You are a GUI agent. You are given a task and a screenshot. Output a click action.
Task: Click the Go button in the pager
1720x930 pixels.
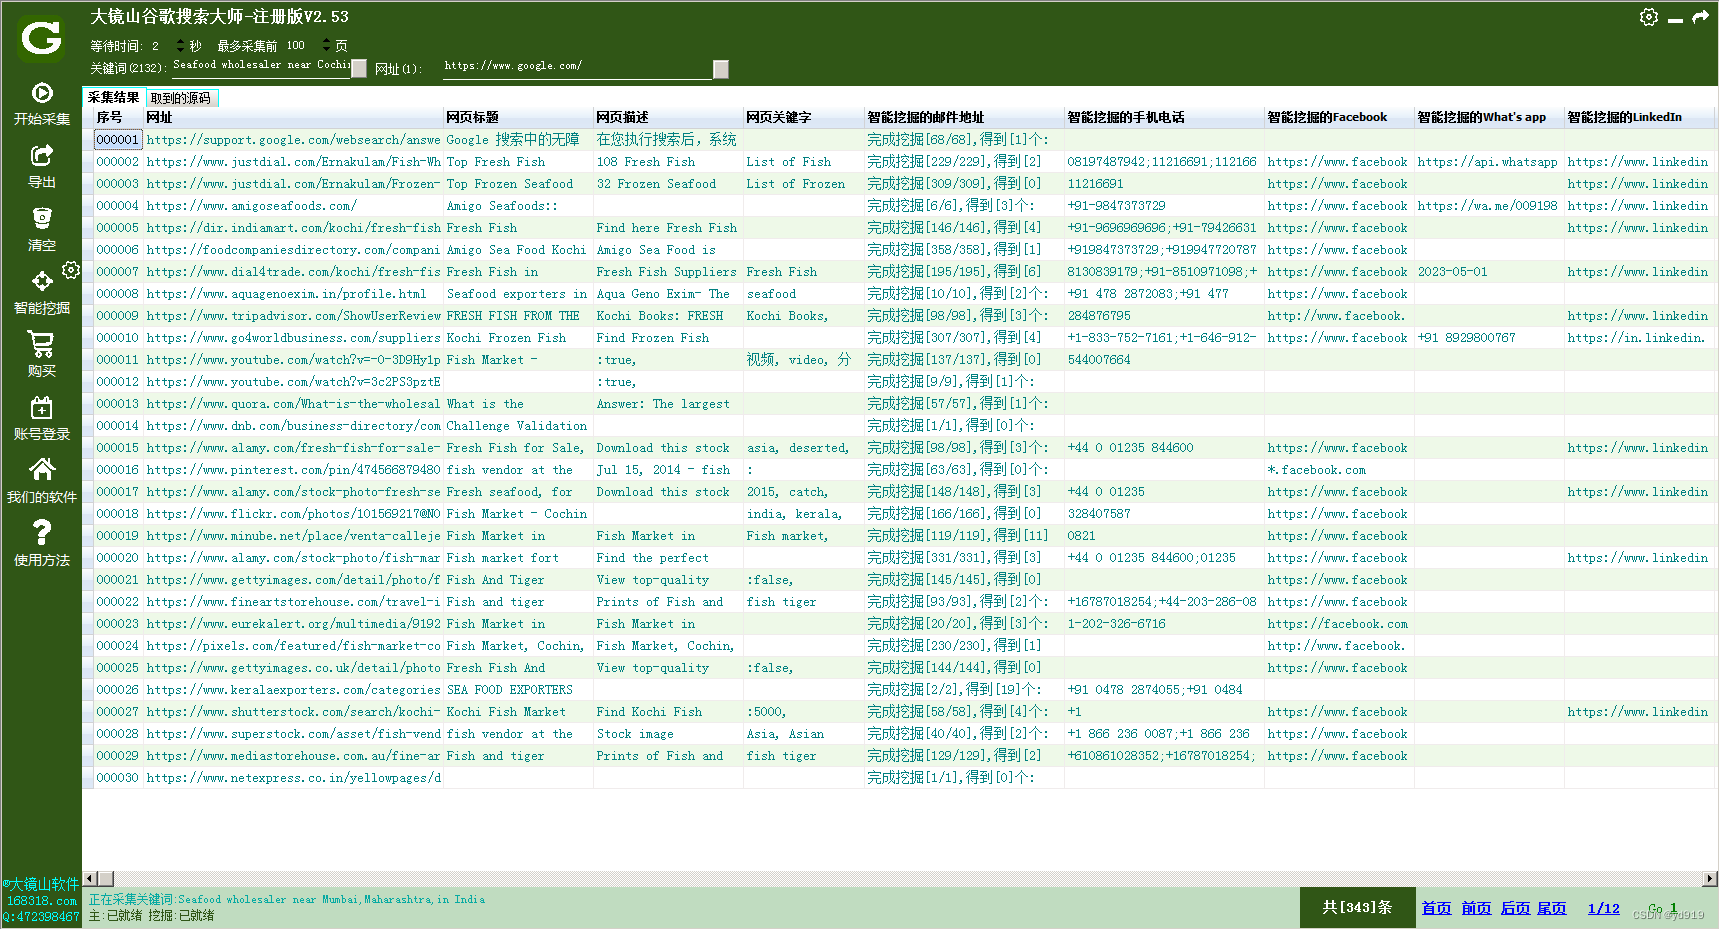pyautogui.click(x=1656, y=908)
